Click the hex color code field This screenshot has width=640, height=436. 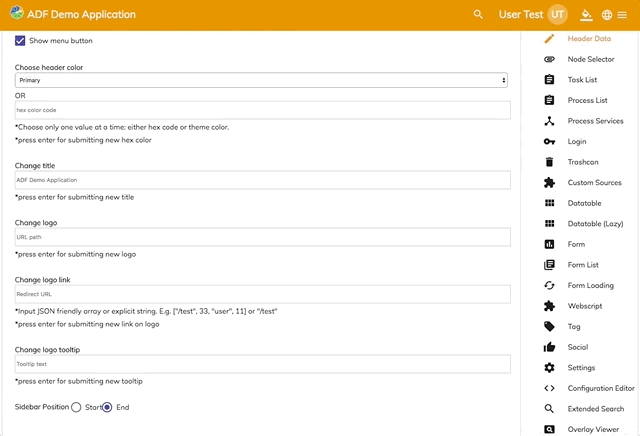pos(261,110)
